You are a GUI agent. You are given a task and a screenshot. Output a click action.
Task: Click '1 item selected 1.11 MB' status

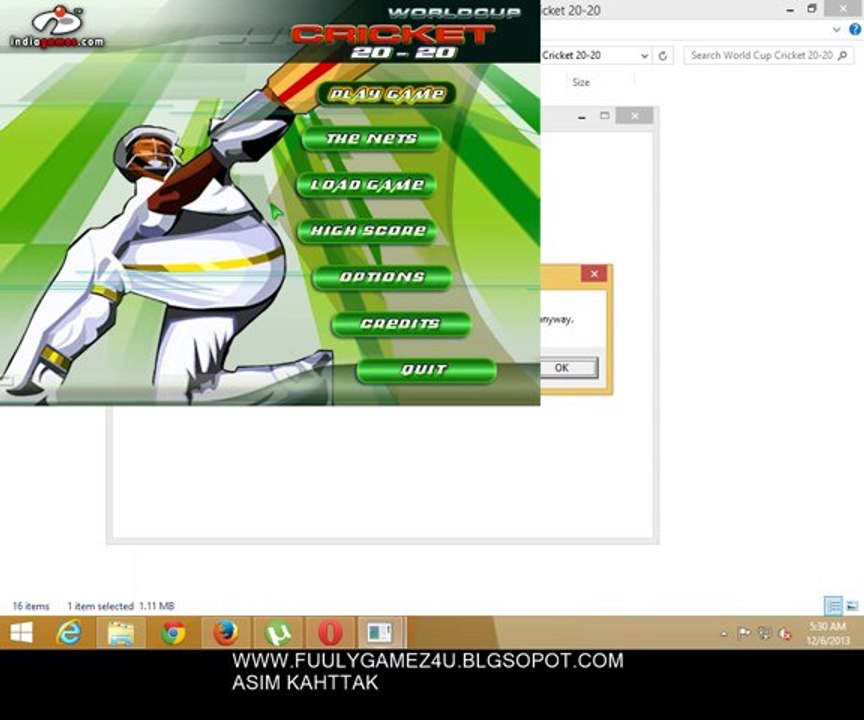click(x=121, y=606)
